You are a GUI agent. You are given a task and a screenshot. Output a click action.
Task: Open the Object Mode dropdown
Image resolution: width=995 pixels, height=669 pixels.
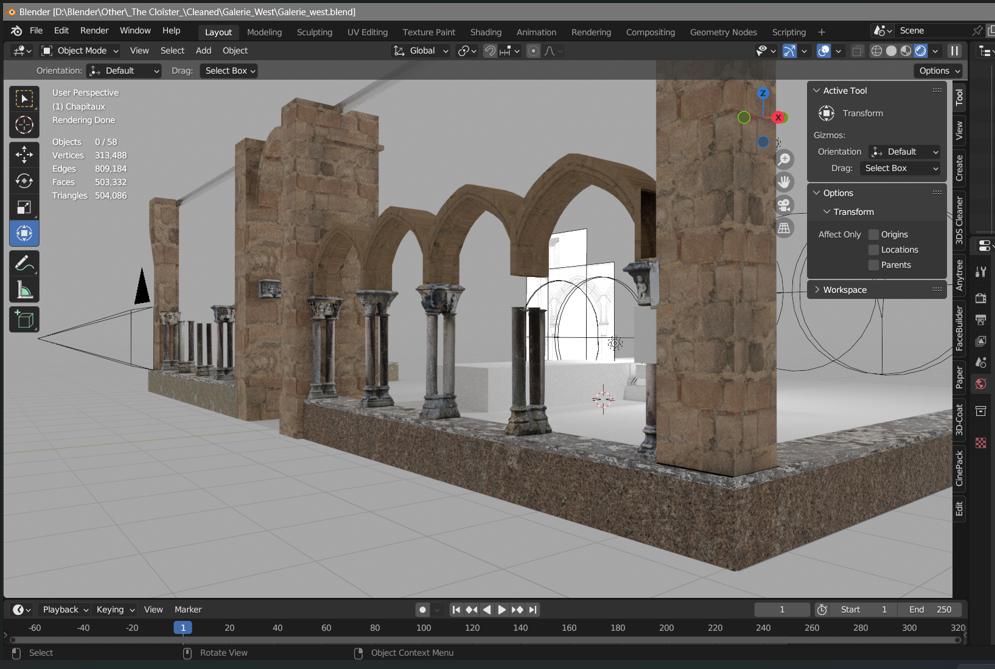(x=80, y=51)
